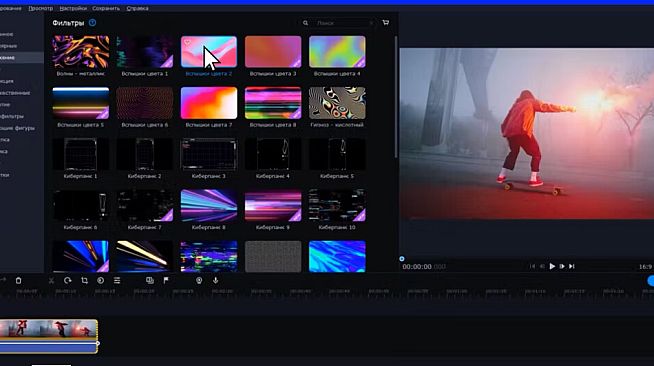Select the Вспышки цвета 1 filter
This screenshot has width=654, height=366.
pyautogui.click(x=145, y=52)
